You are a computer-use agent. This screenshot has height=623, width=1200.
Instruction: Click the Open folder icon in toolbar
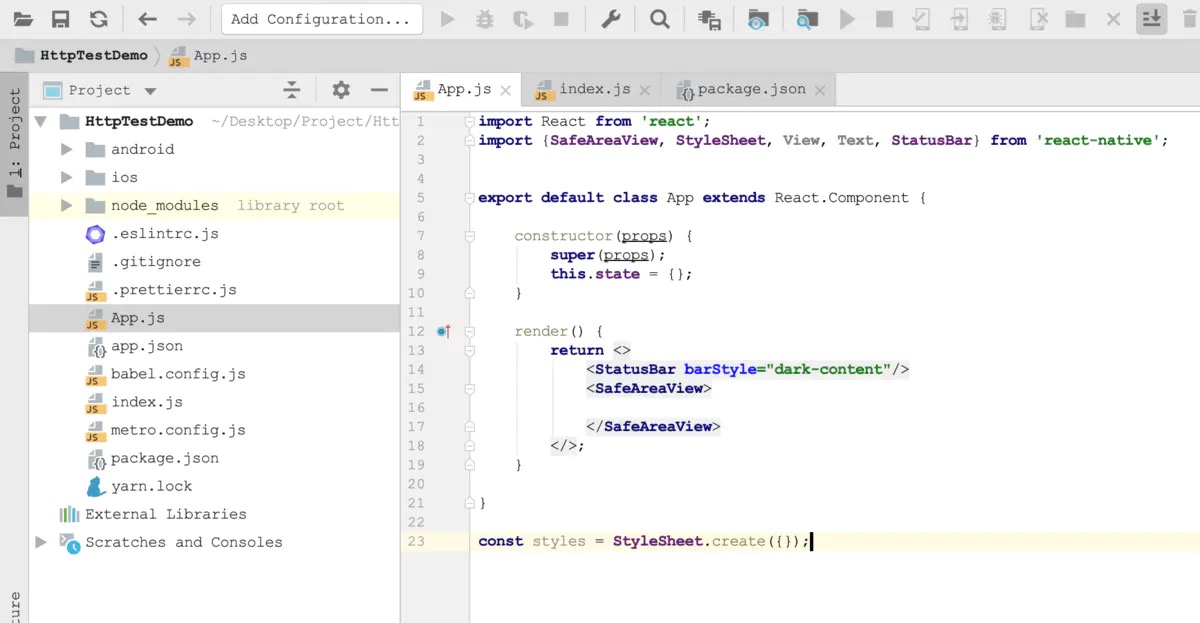pos(22,19)
